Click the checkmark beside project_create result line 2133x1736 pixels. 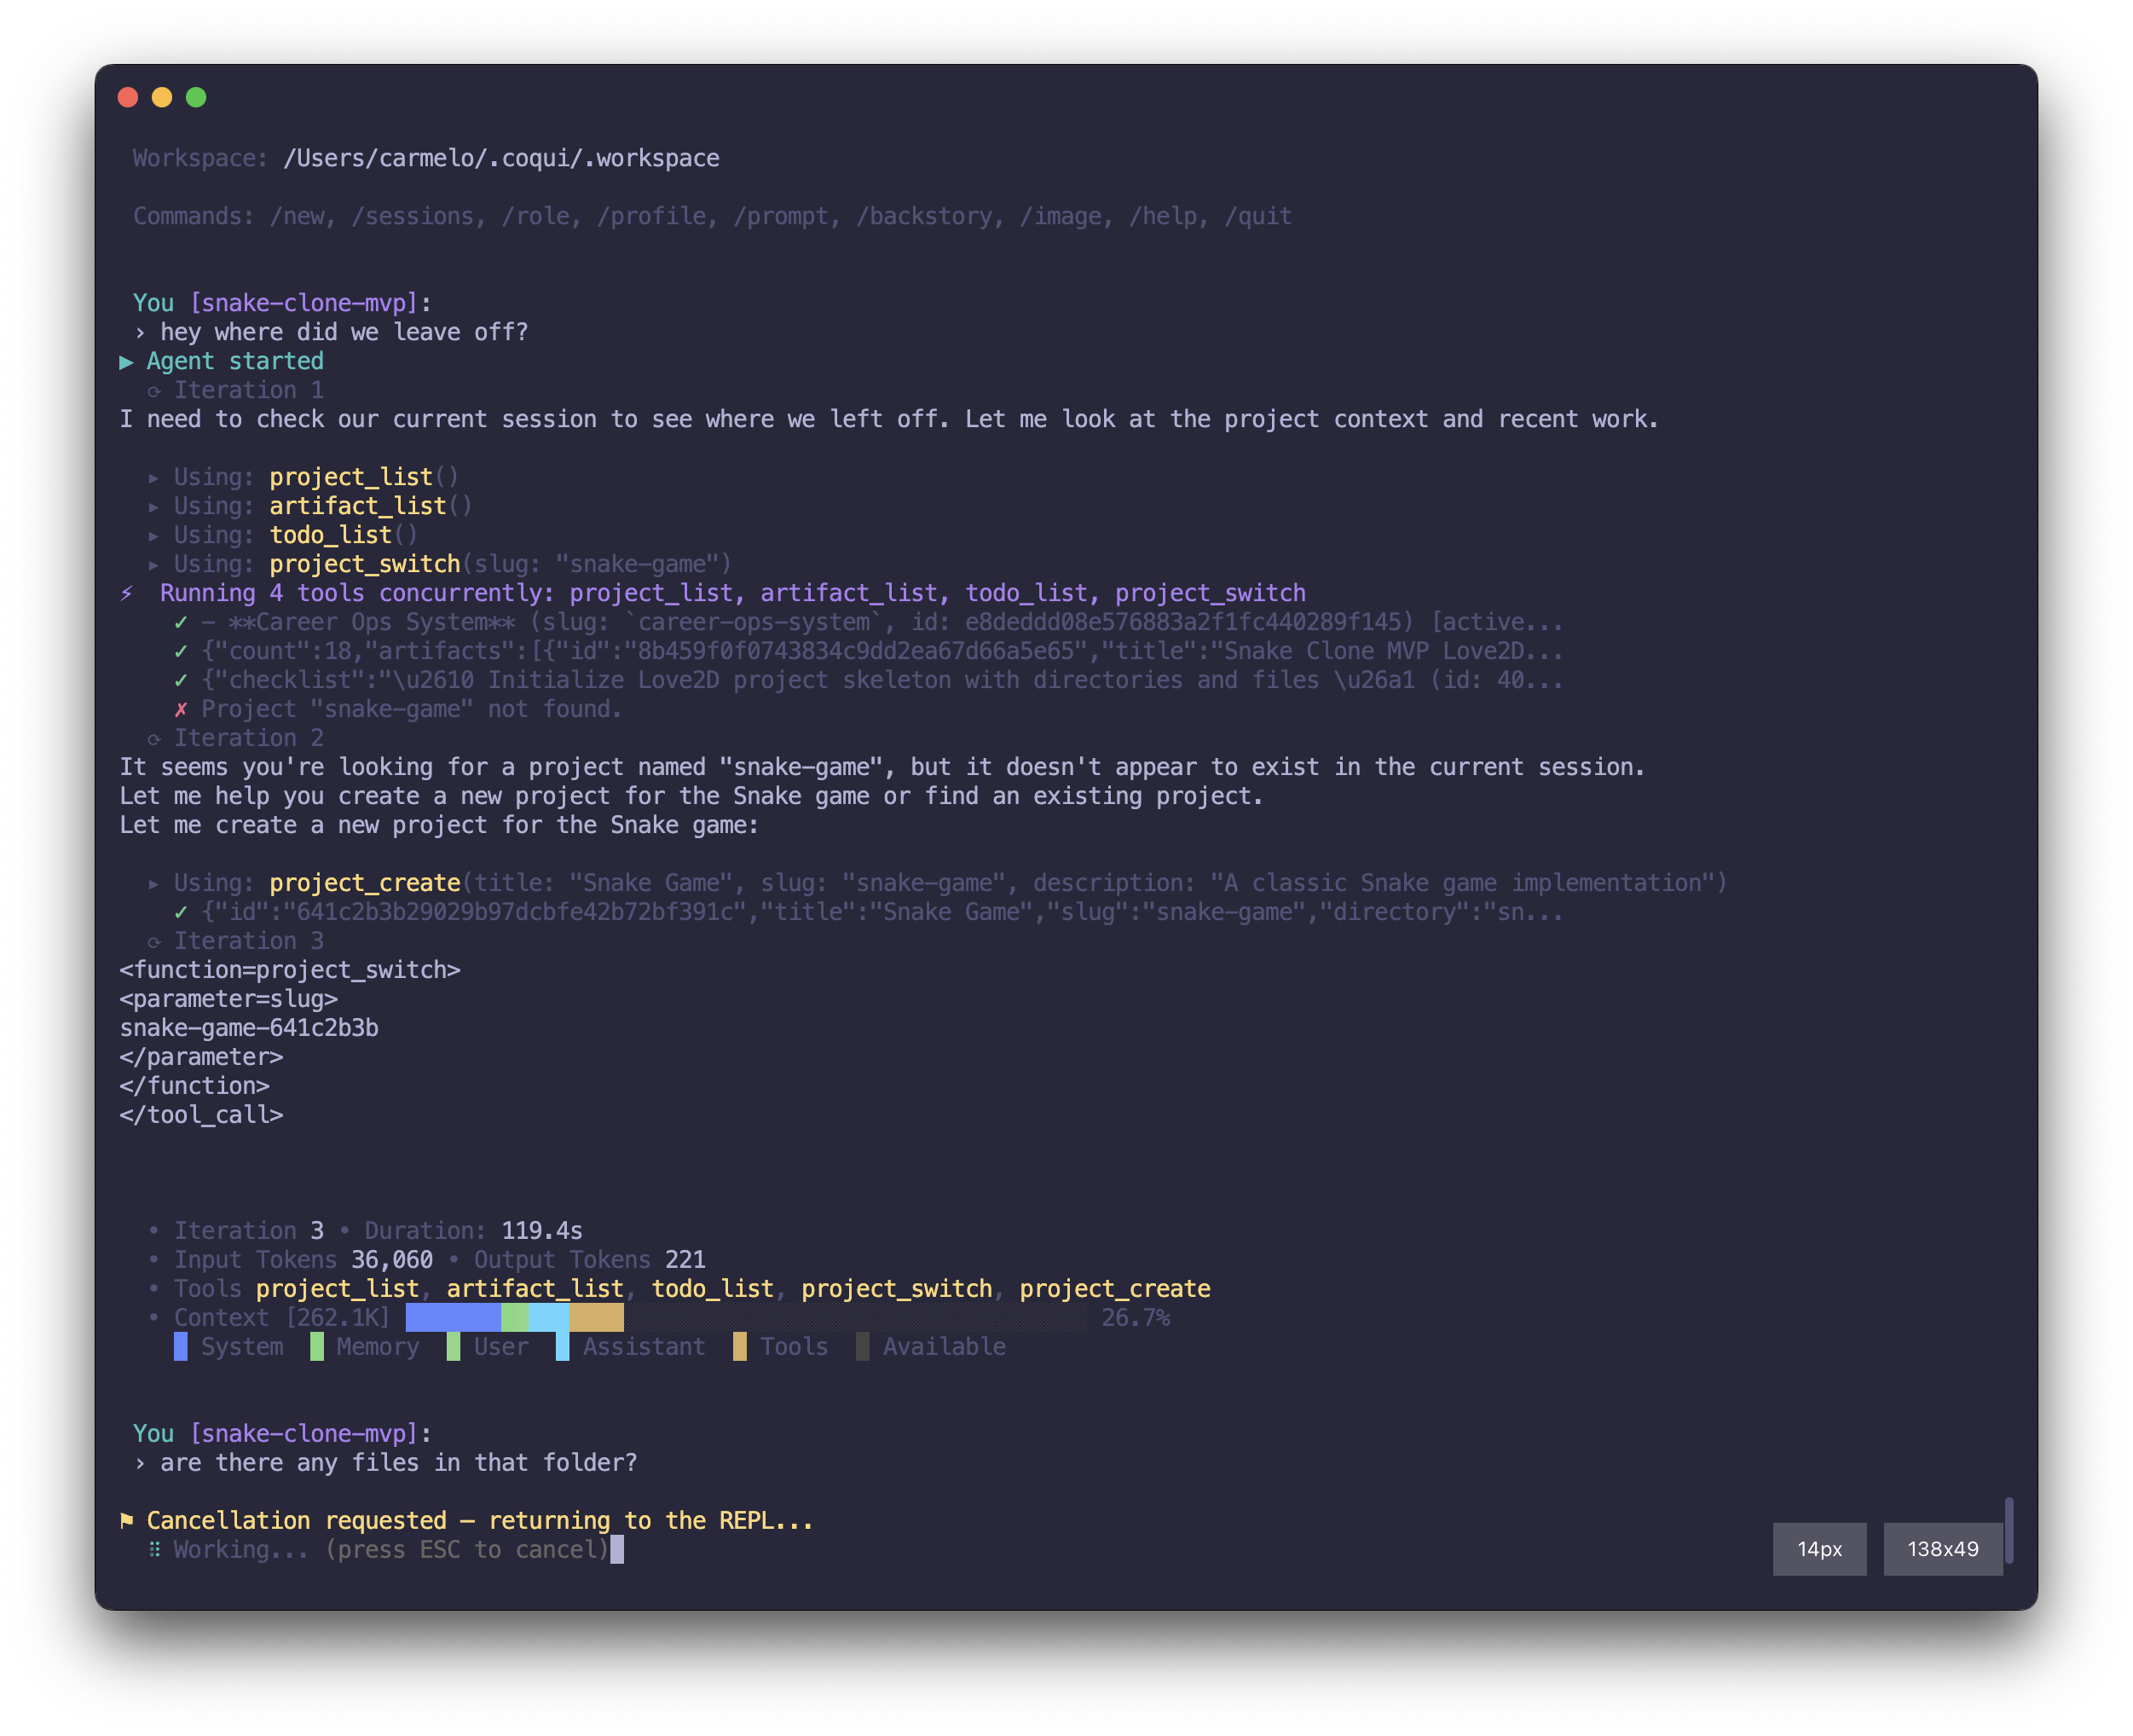coord(181,913)
